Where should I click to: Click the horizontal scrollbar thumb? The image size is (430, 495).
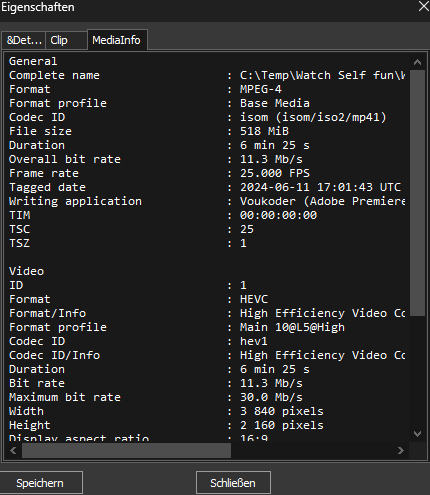pos(126,451)
